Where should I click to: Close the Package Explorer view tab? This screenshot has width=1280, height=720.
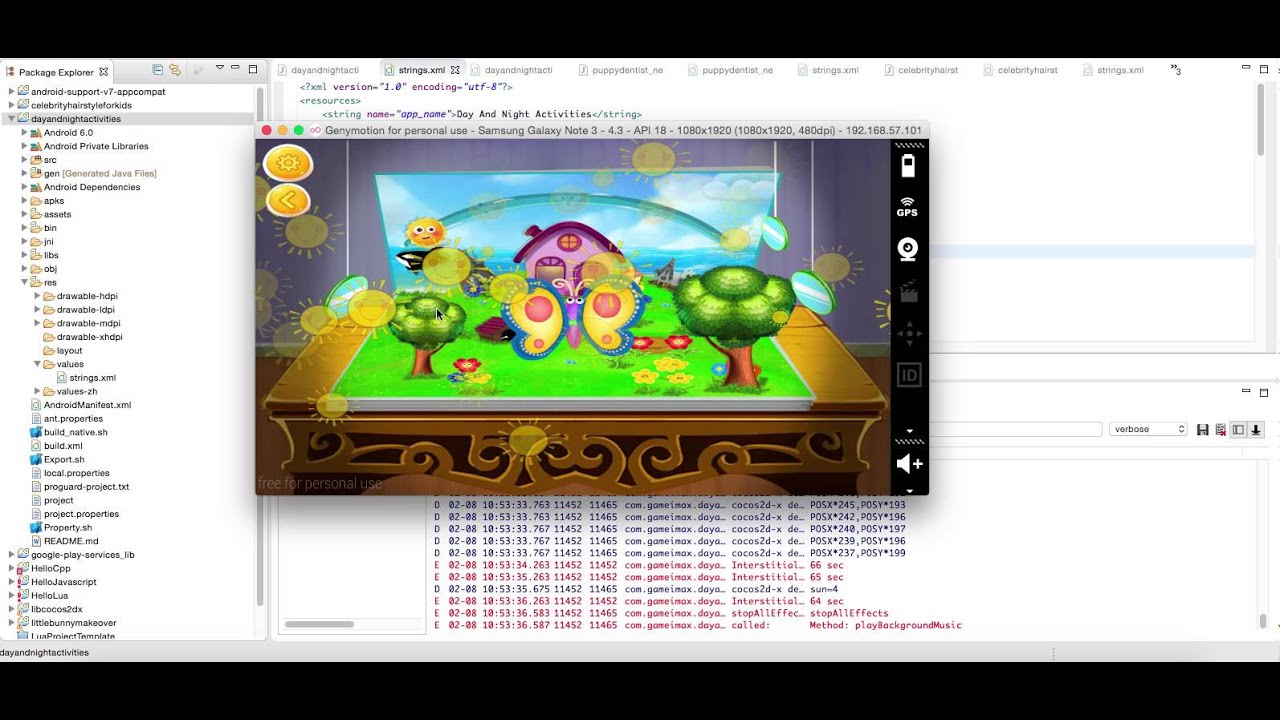click(x=103, y=72)
